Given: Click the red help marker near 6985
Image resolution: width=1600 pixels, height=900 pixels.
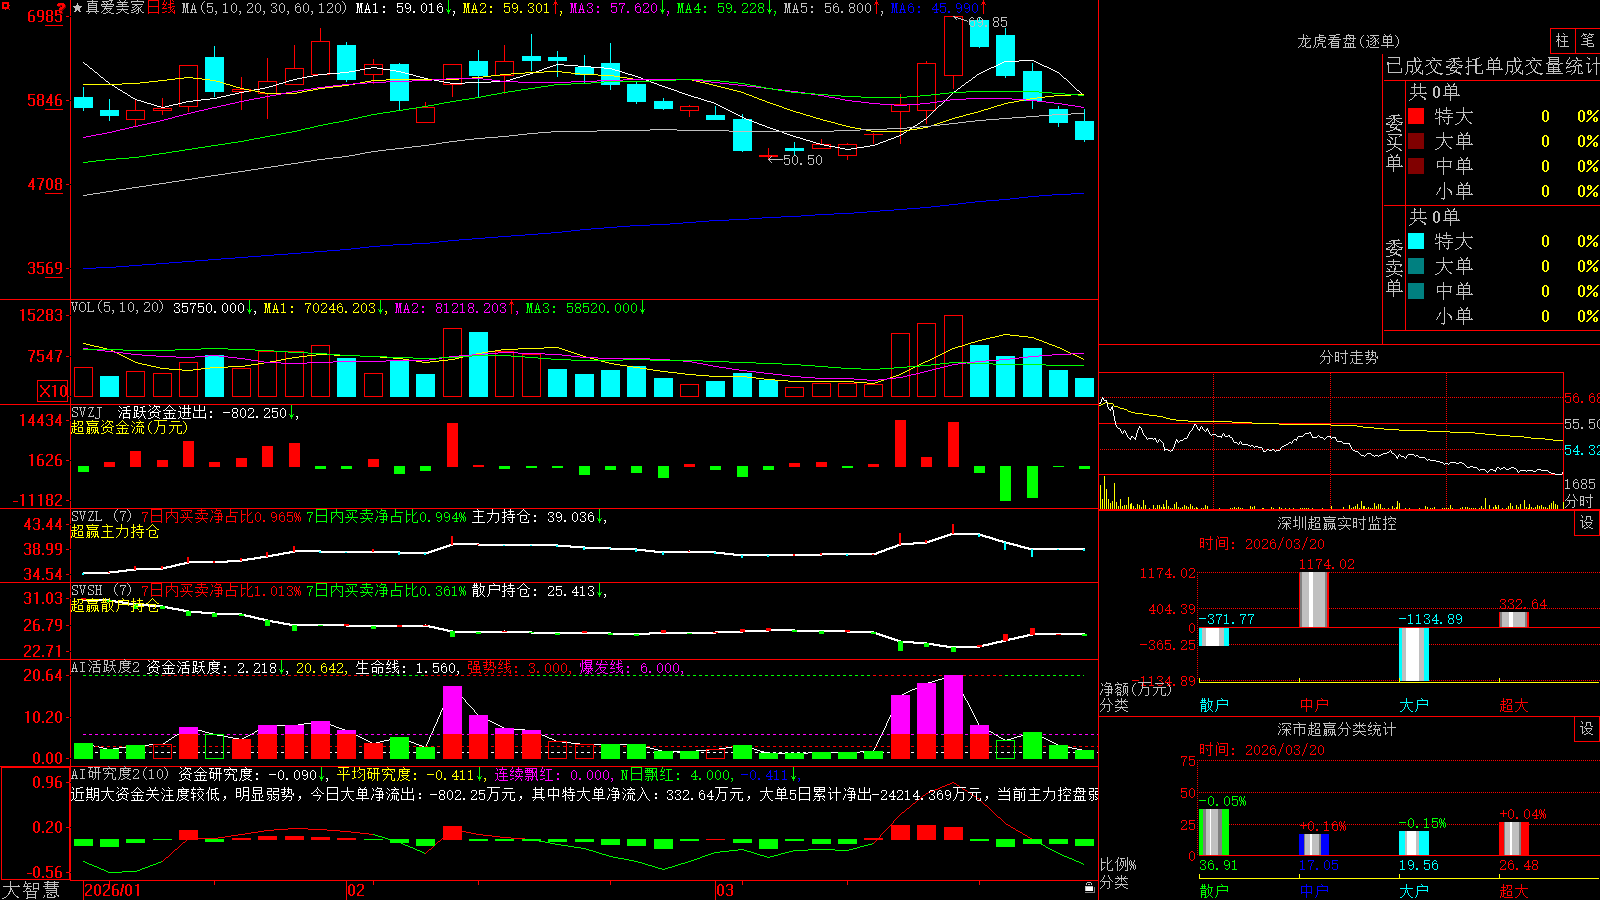Looking at the screenshot, I should pyautogui.click(x=63, y=10).
